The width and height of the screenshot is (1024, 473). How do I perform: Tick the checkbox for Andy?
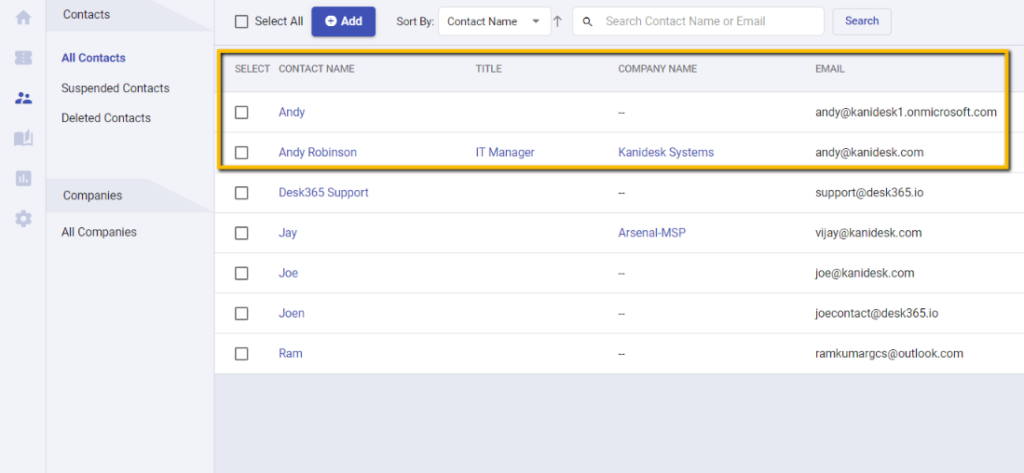click(242, 112)
